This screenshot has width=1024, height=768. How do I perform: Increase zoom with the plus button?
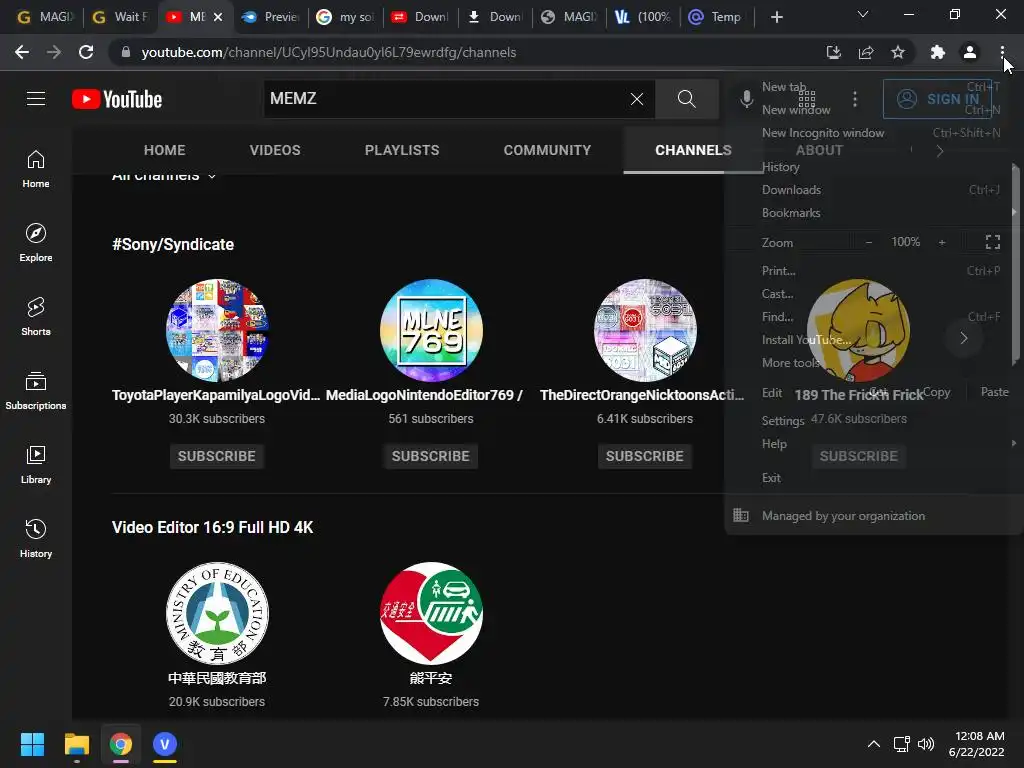pos(942,242)
